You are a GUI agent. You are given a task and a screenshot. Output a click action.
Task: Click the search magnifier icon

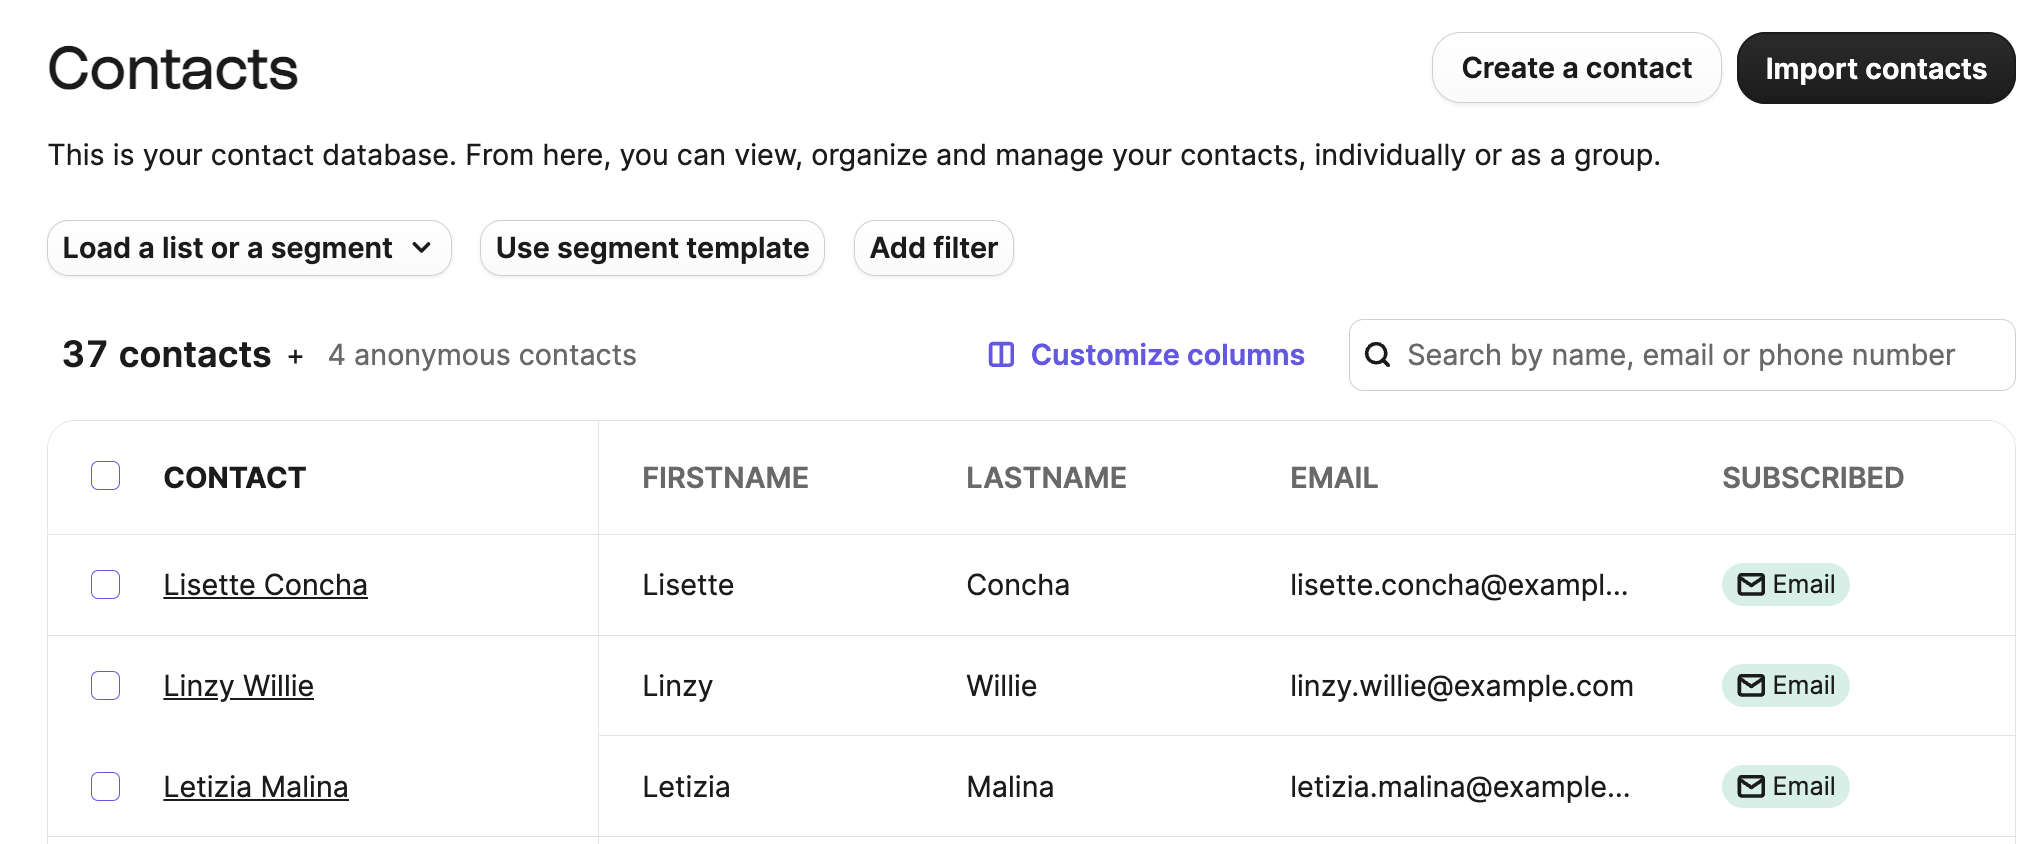[1377, 355]
